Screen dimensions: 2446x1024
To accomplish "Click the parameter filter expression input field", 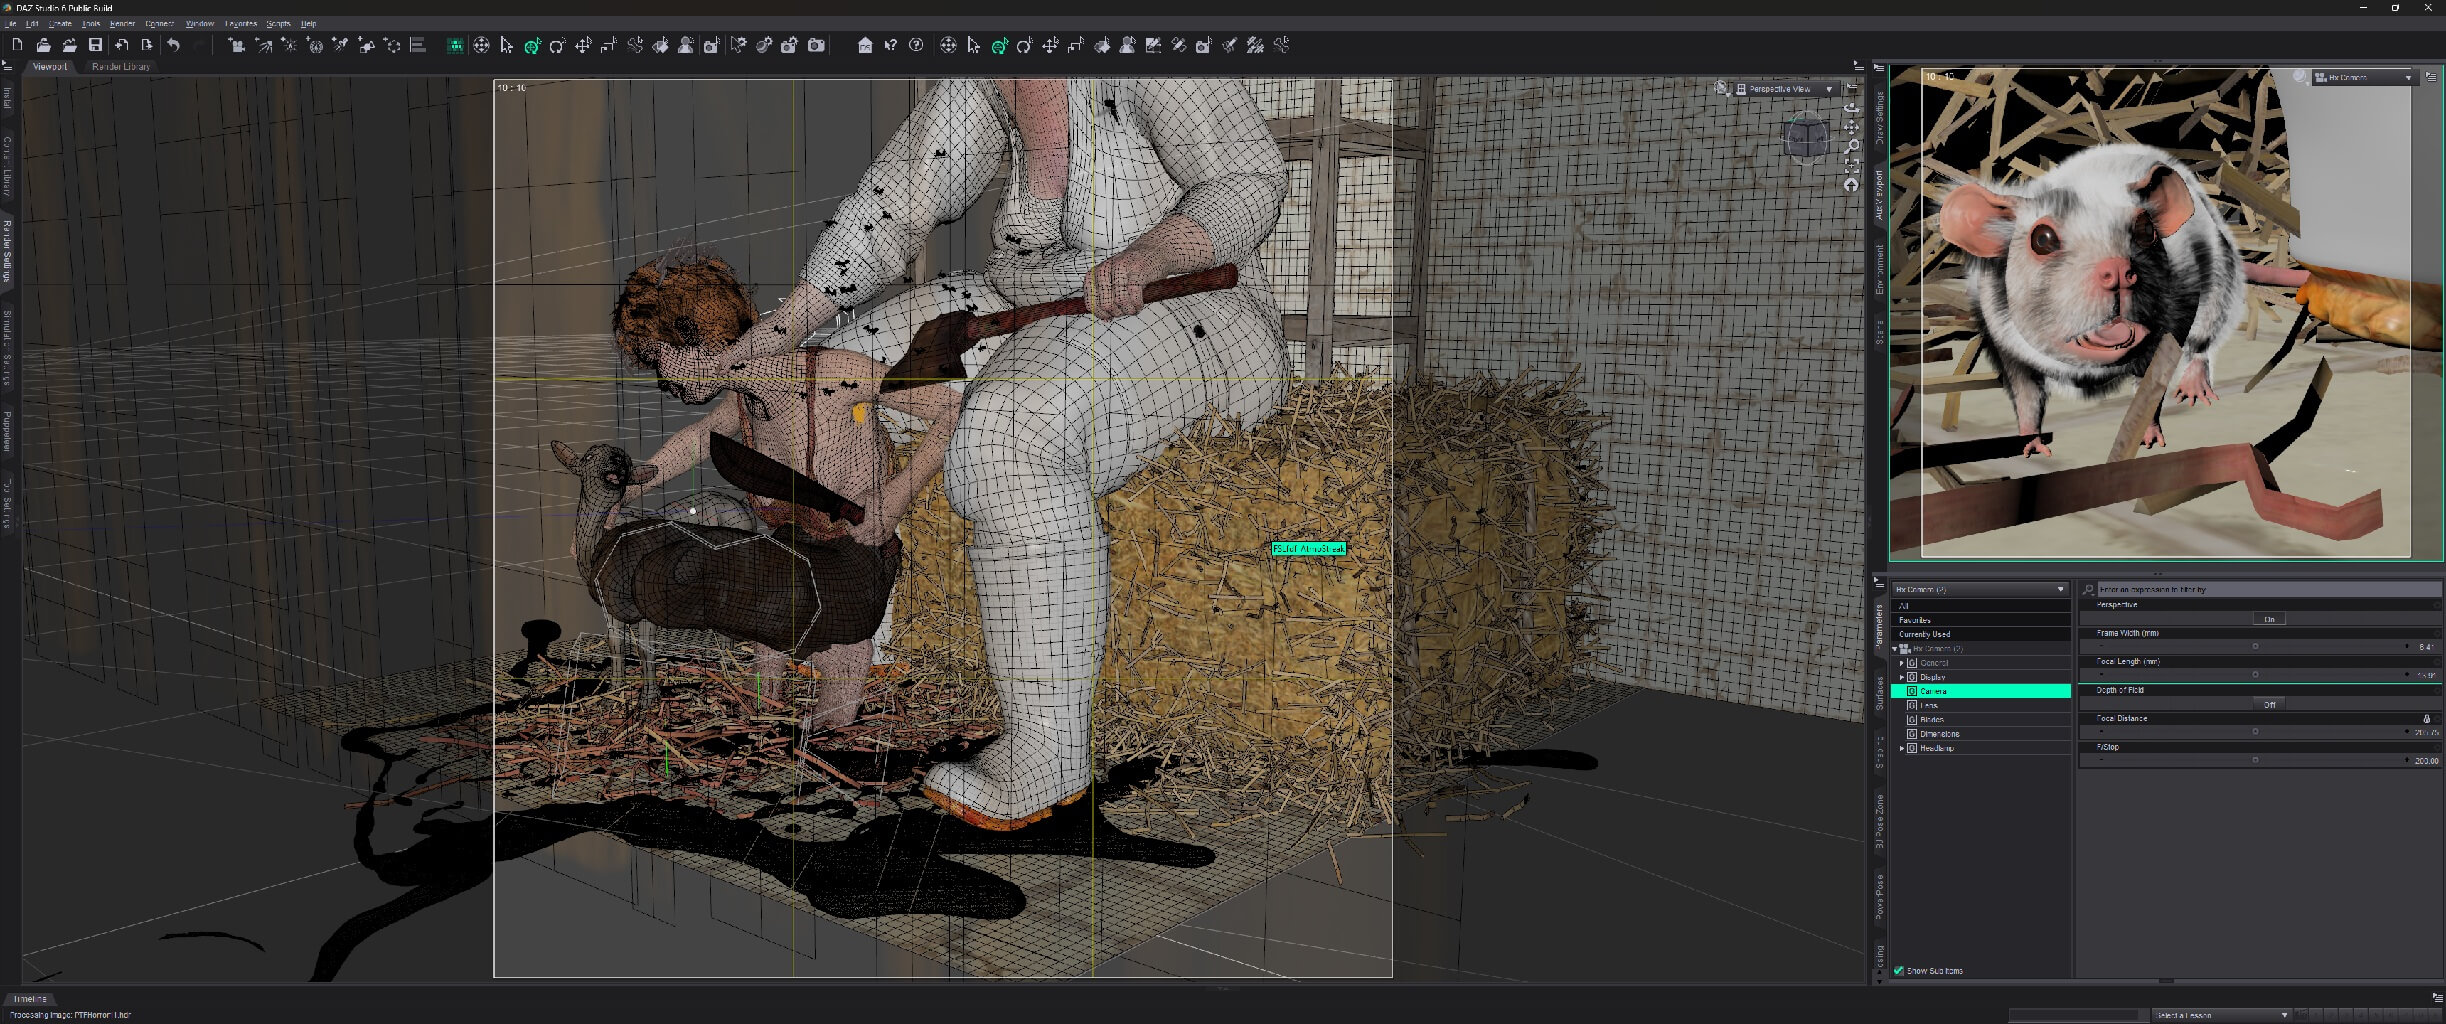I will (x=2268, y=590).
